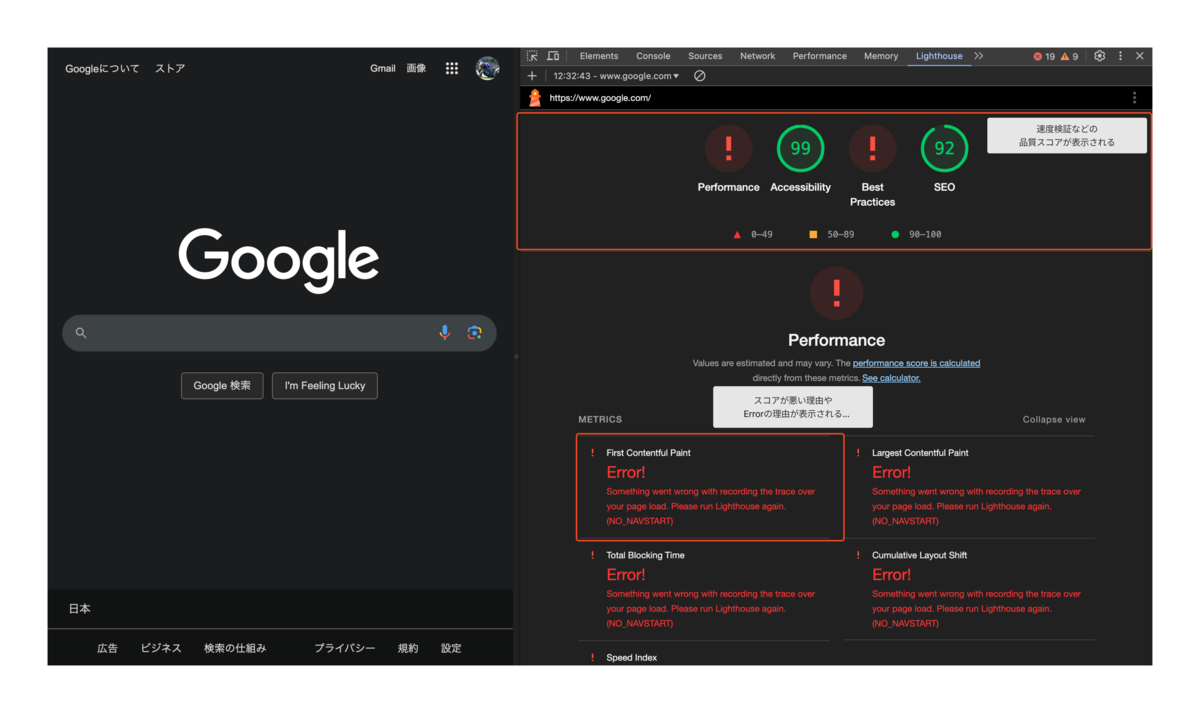This screenshot has width=1200, height=713.
Task: Start a new Lighthouse report with plus icon
Action: [532, 76]
